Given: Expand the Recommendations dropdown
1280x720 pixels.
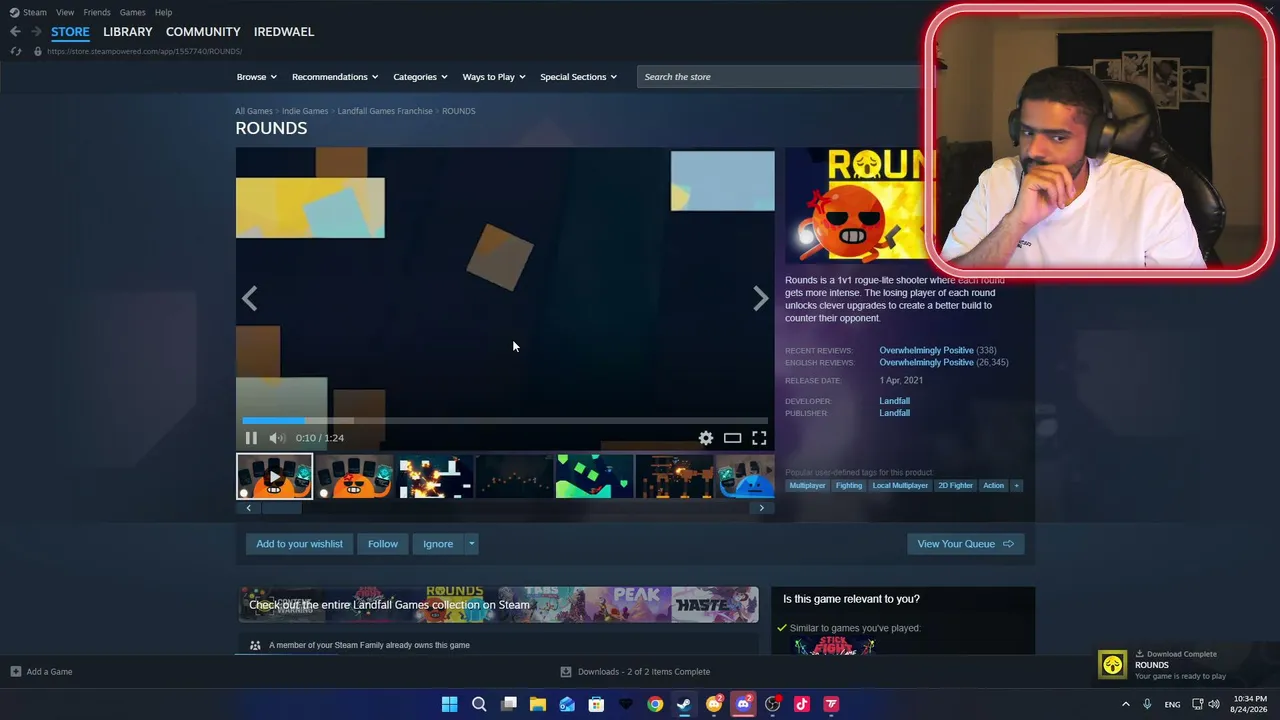Looking at the screenshot, I should pyautogui.click(x=335, y=77).
